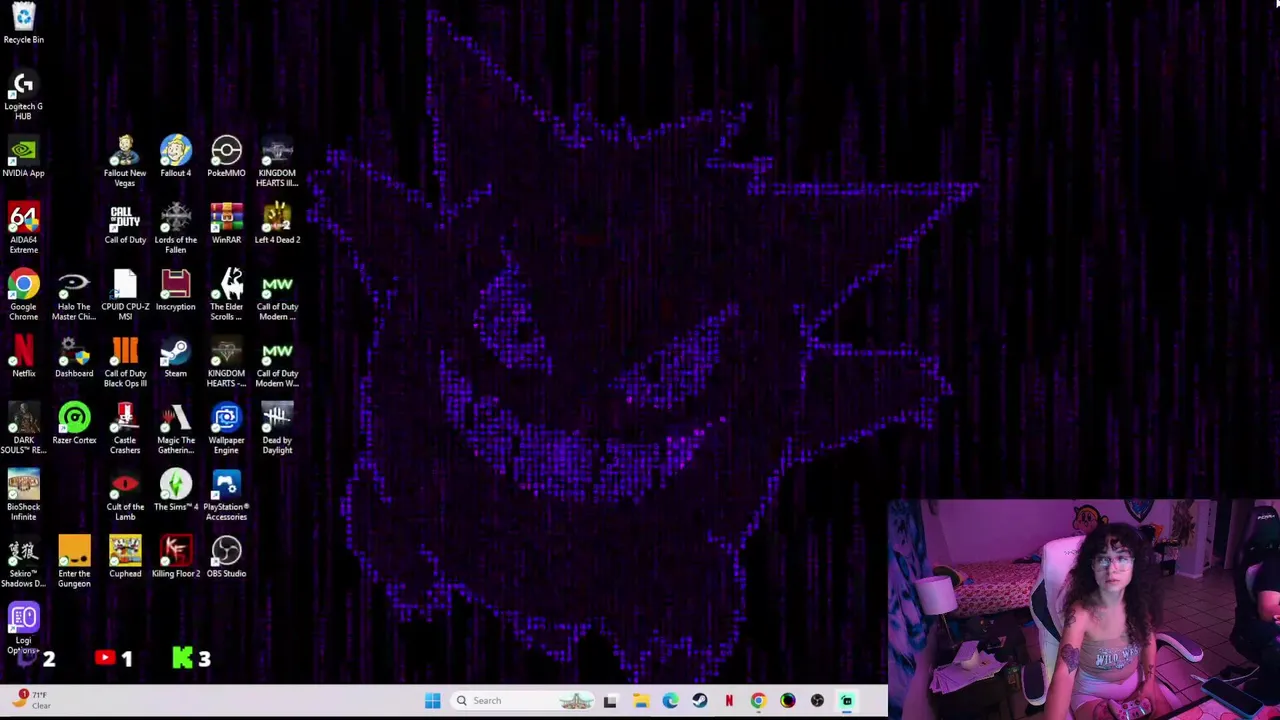Select the Killing Floor 2 desktop icon
The height and width of the screenshot is (720, 1280).
click(x=175, y=558)
